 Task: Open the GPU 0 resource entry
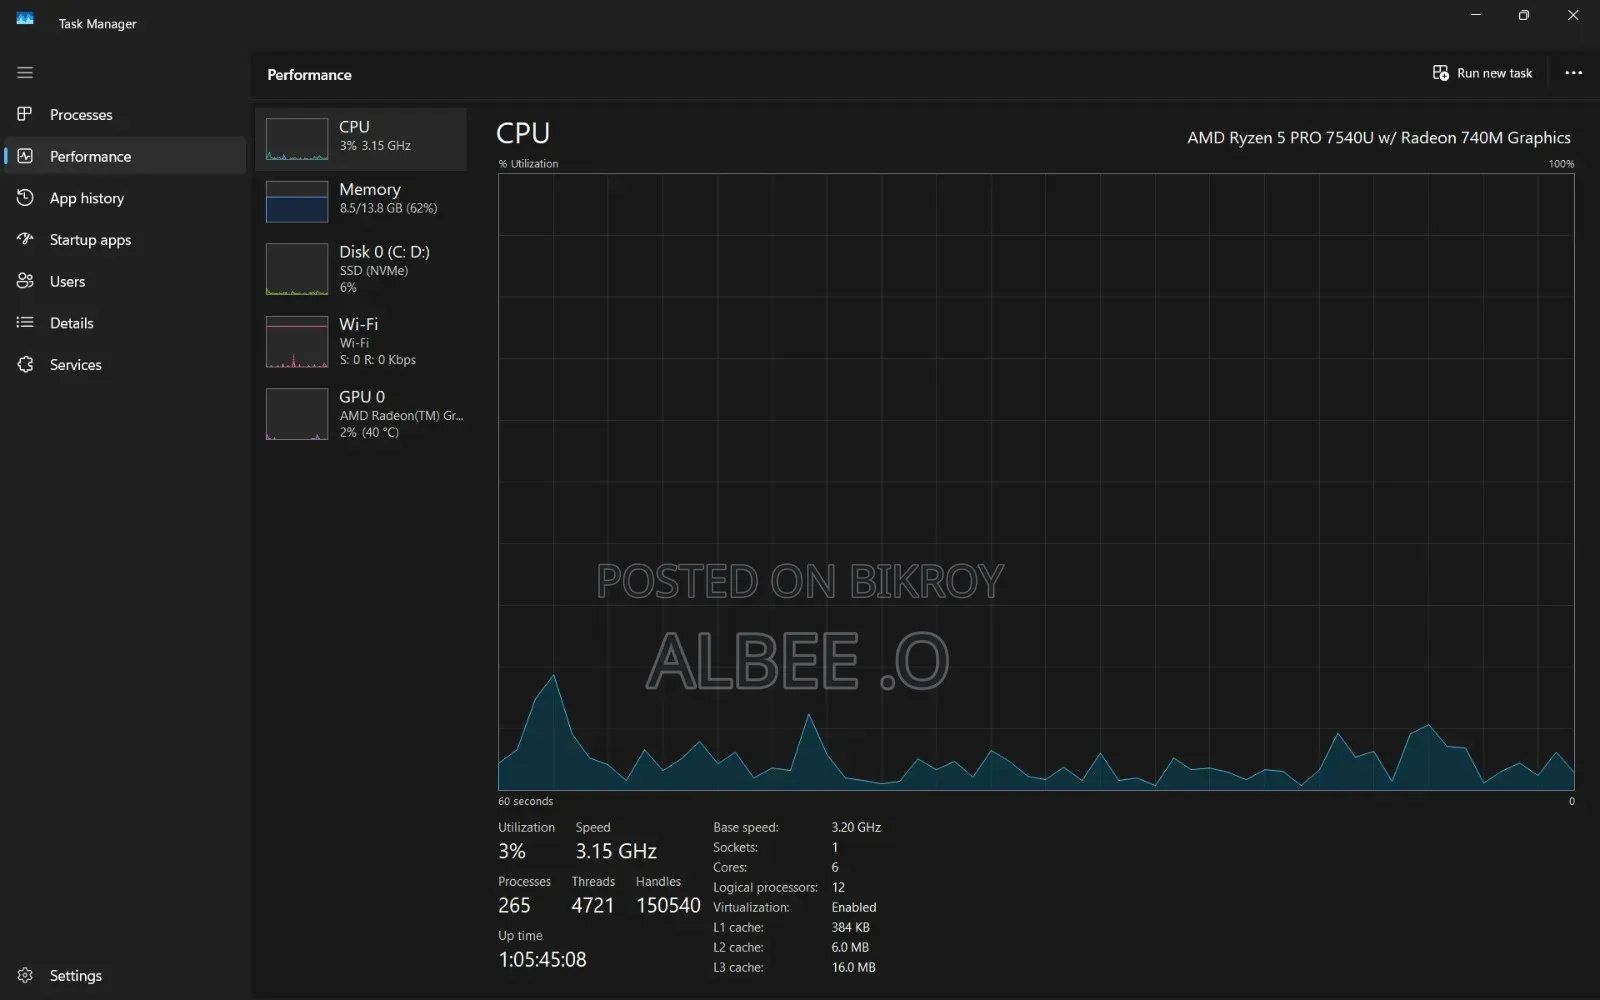[361, 414]
